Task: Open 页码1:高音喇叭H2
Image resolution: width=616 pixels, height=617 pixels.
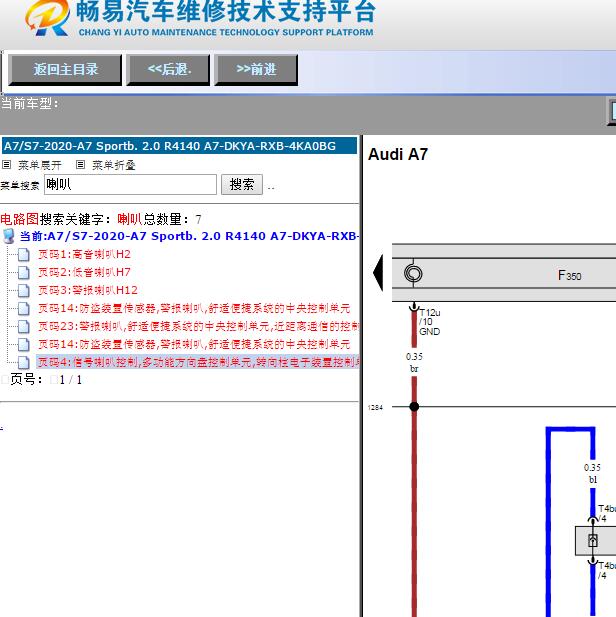Action: [84, 254]
